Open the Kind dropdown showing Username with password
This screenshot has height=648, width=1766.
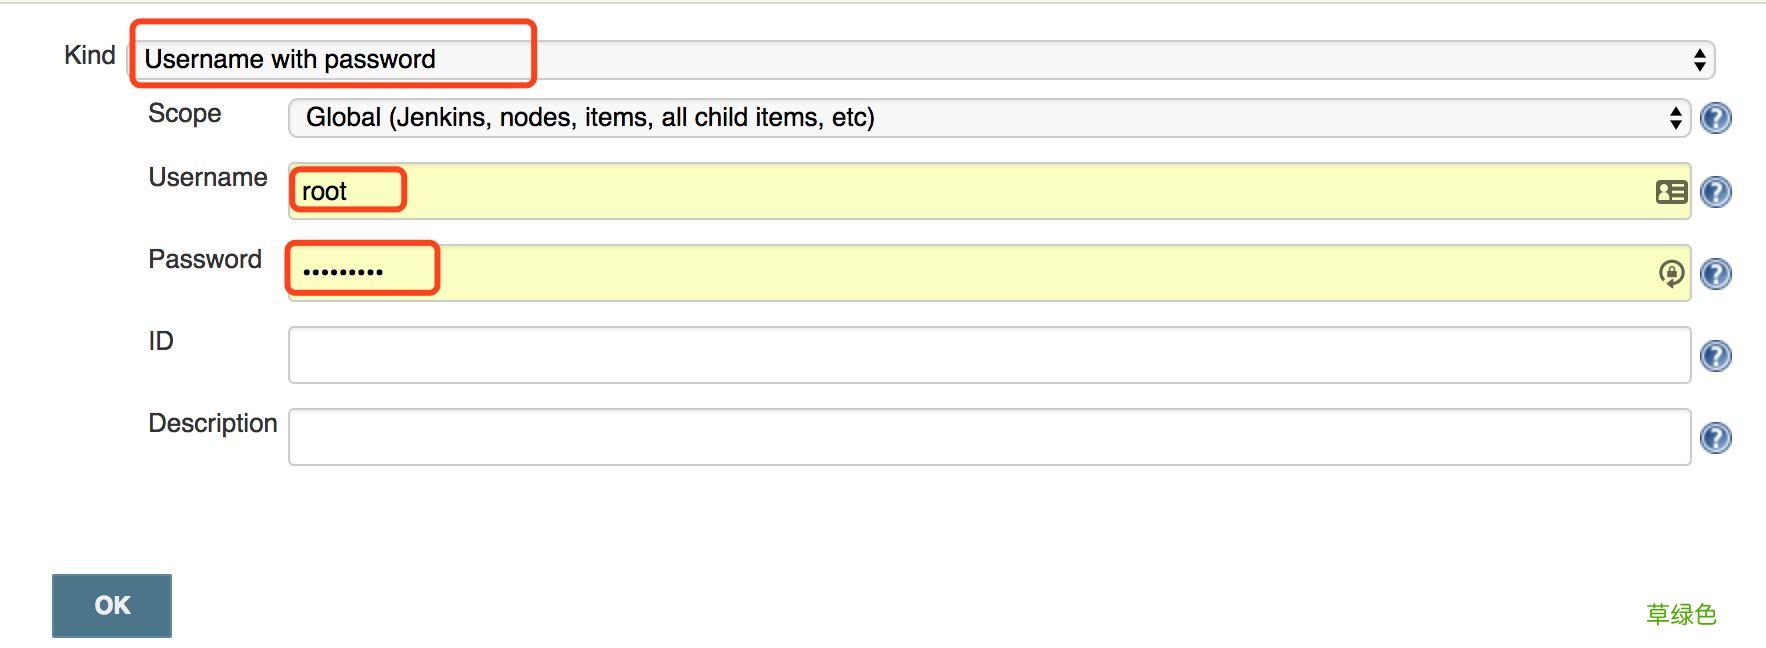(x=922, y=60)
